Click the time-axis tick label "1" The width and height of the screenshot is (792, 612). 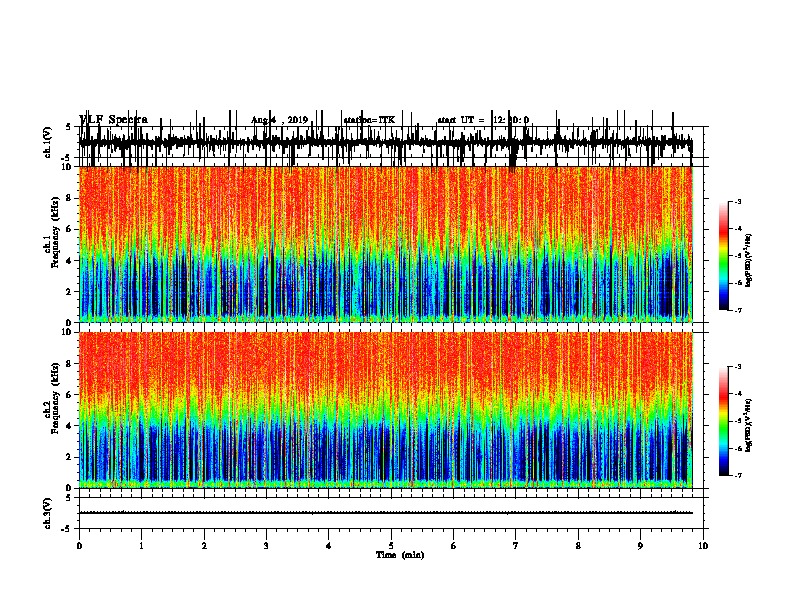[142, 546]
